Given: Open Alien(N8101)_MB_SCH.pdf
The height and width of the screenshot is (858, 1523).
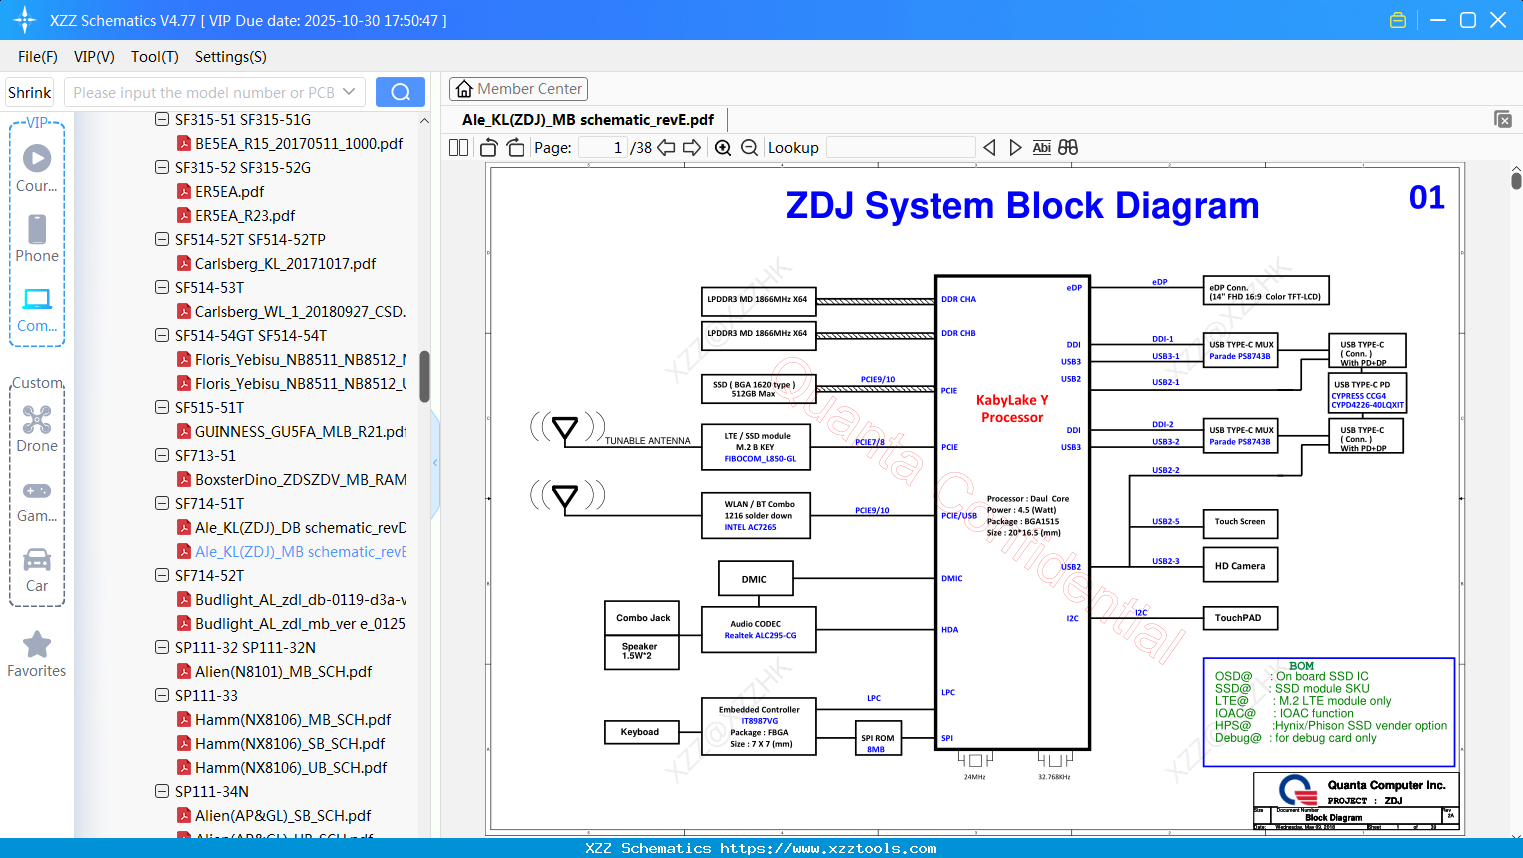Looking at the screenshot, I should 283,671.
